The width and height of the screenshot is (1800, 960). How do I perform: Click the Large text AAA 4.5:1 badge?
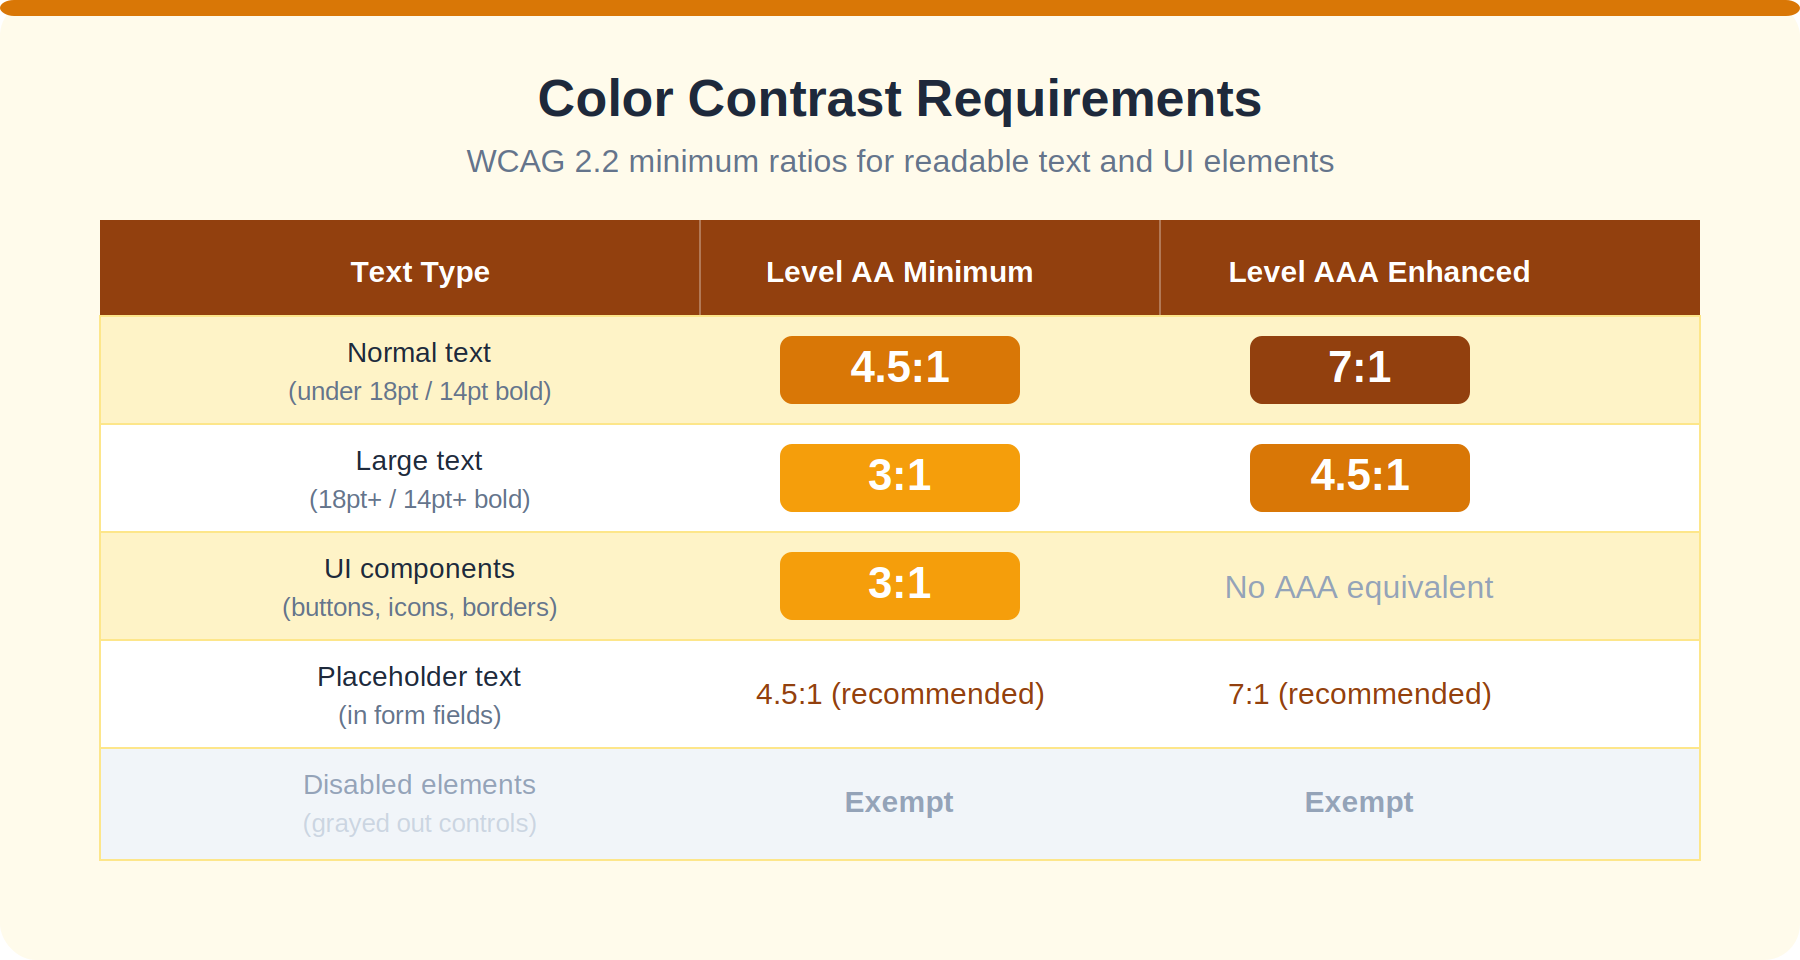(1360, 478)
